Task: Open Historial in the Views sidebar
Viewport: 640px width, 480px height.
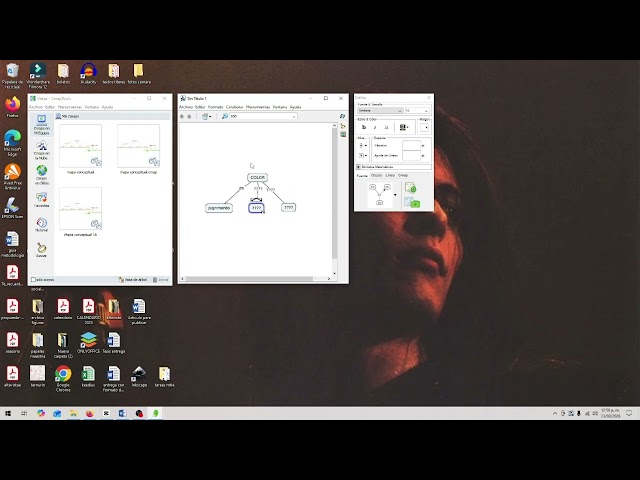Action: [x=41, y=224]
